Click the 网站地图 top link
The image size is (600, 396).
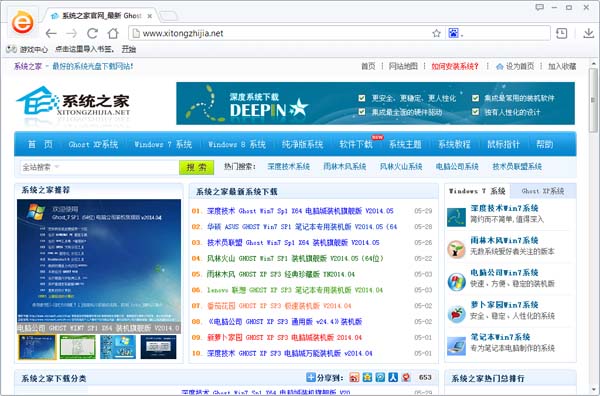pyautogui.click(x=403, y=67)
